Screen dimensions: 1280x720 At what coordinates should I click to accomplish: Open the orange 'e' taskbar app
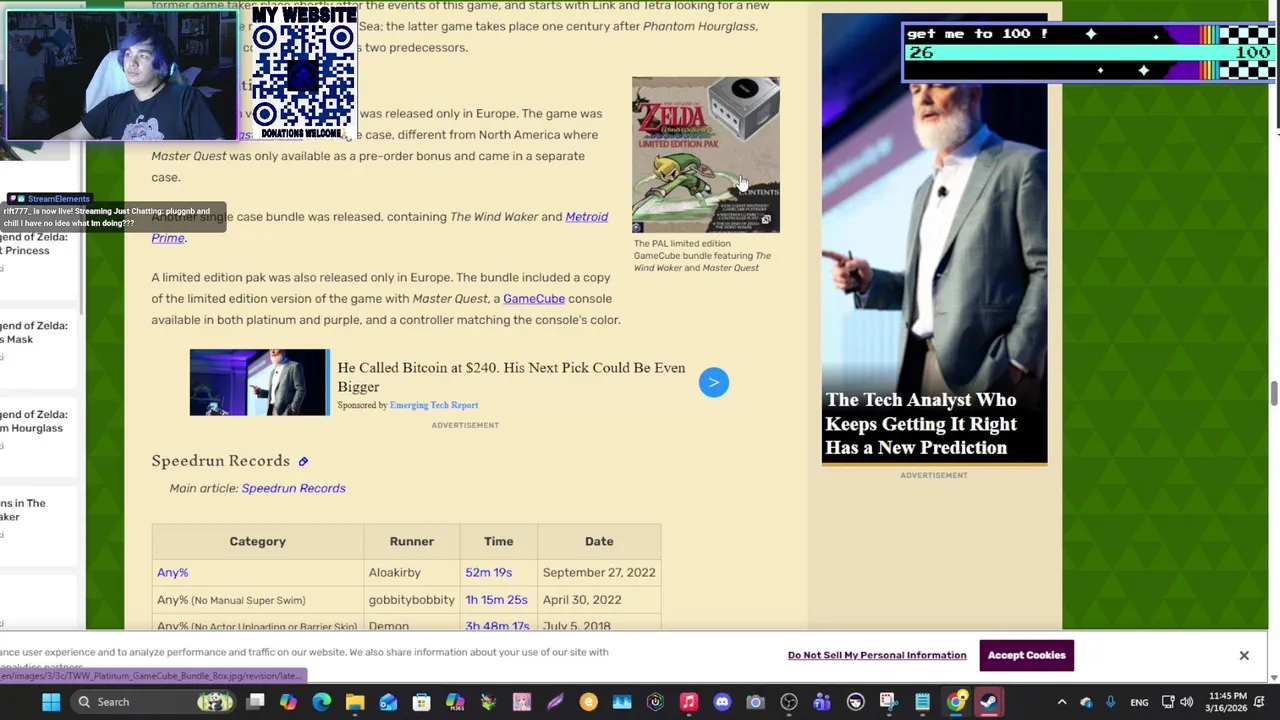(x=588, y=702)
